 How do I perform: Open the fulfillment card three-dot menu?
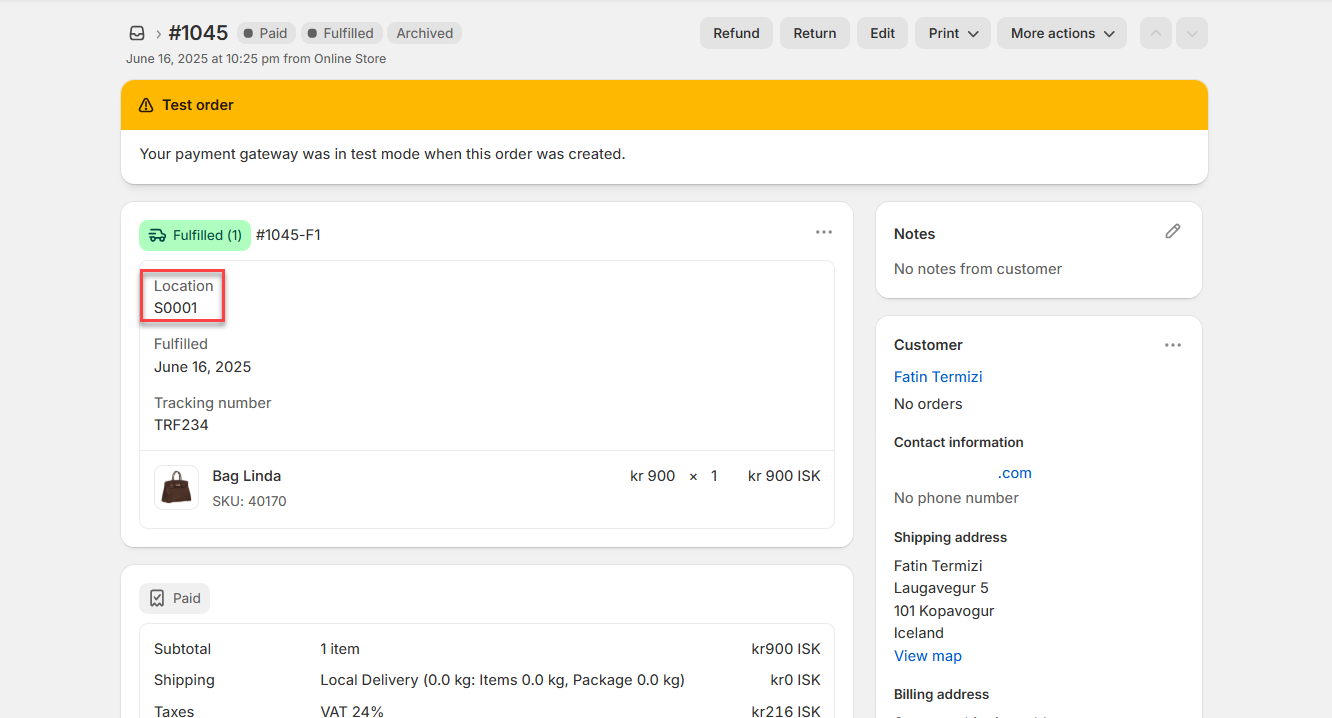point(823,232)
